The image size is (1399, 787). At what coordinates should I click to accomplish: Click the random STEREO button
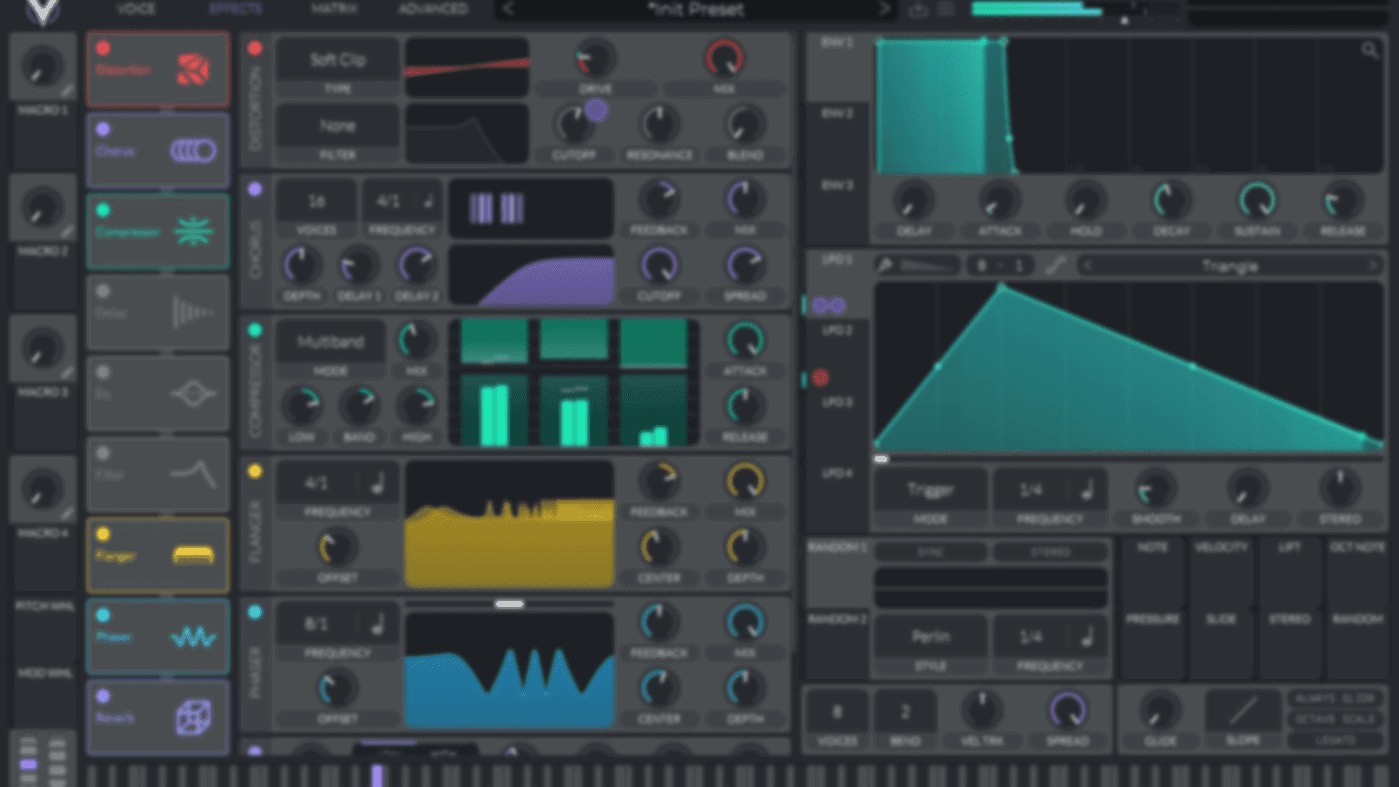pyautogui.click(x=1050, y=552)
